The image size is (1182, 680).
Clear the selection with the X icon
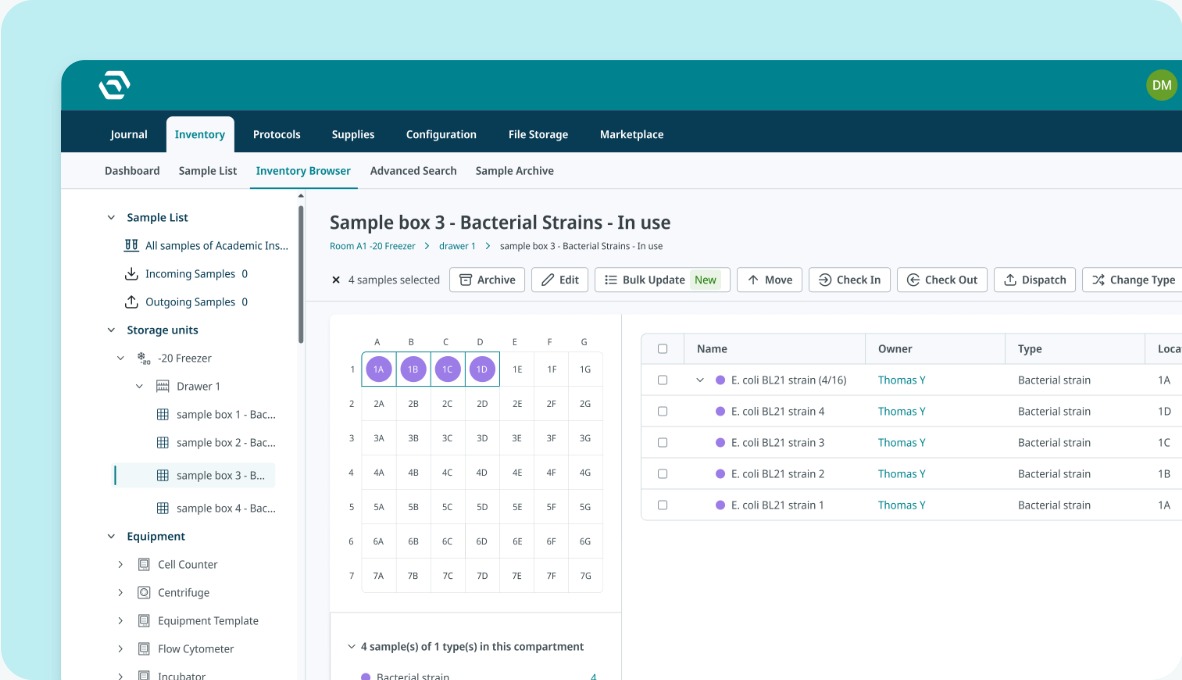click(x=336, y=280)
